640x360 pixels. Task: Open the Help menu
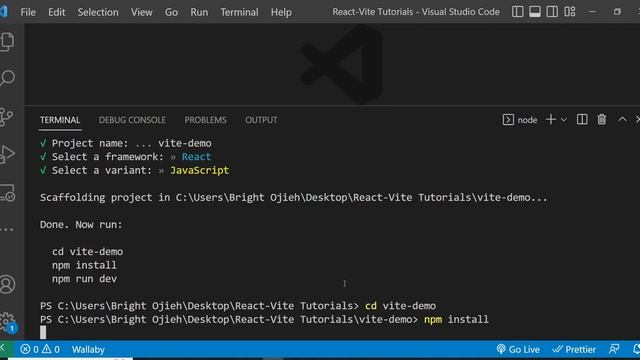click(x=281, y=12)
